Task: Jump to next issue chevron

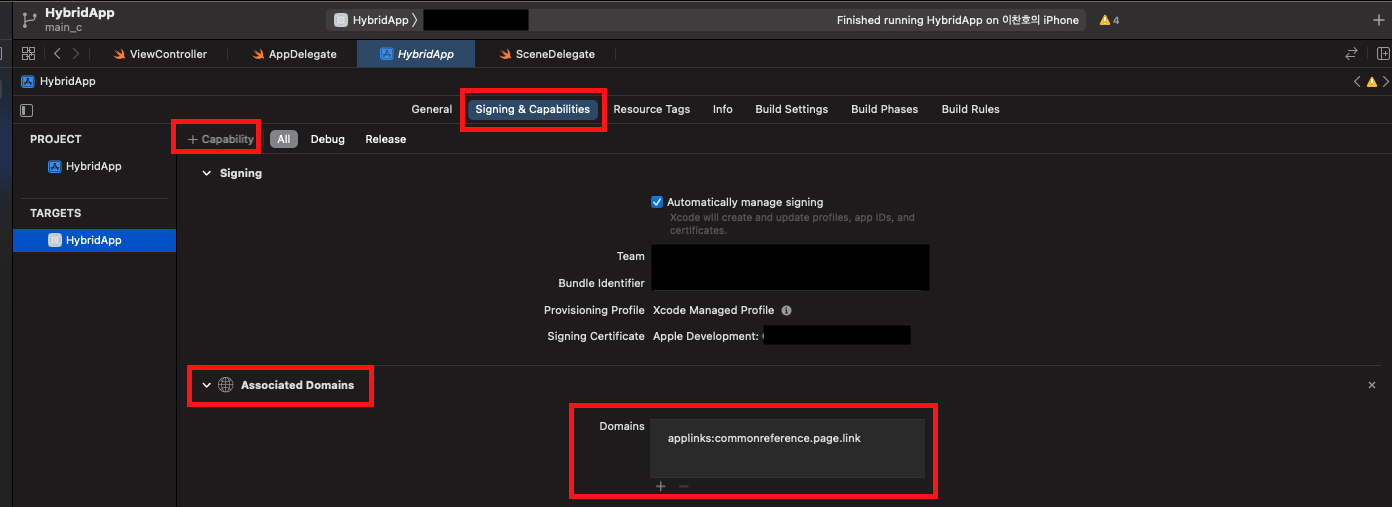Action: 1385,82
